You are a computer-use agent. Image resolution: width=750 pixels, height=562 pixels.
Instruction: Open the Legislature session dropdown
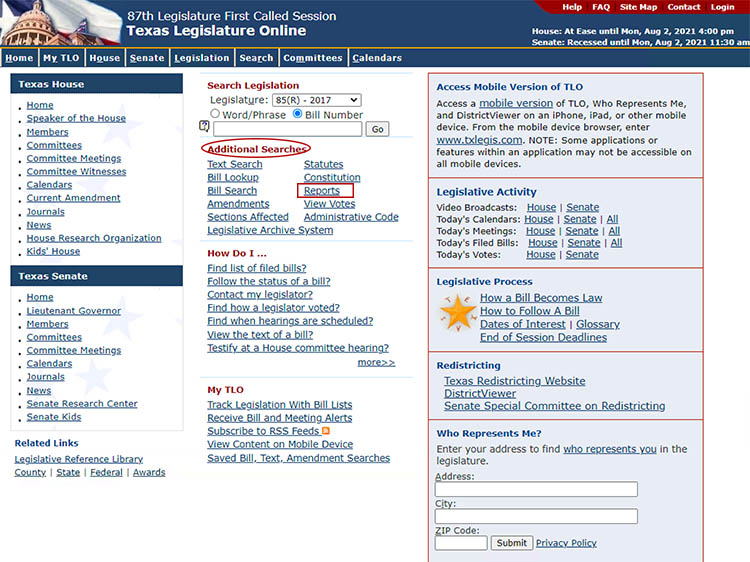coord(316,100)
